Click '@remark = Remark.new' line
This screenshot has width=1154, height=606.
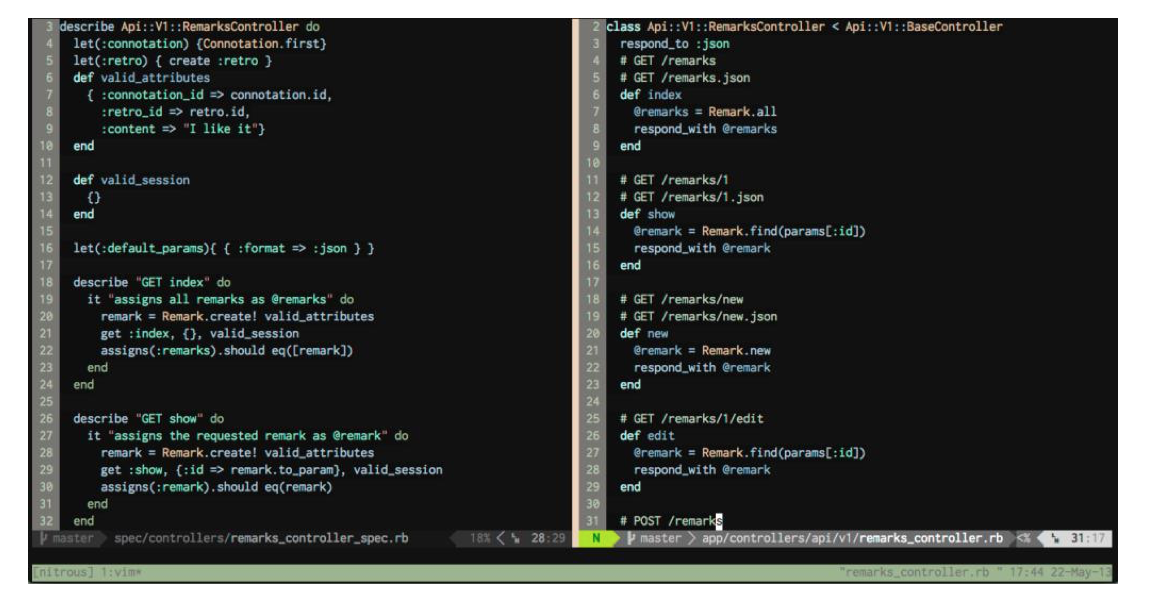[702, 350]
